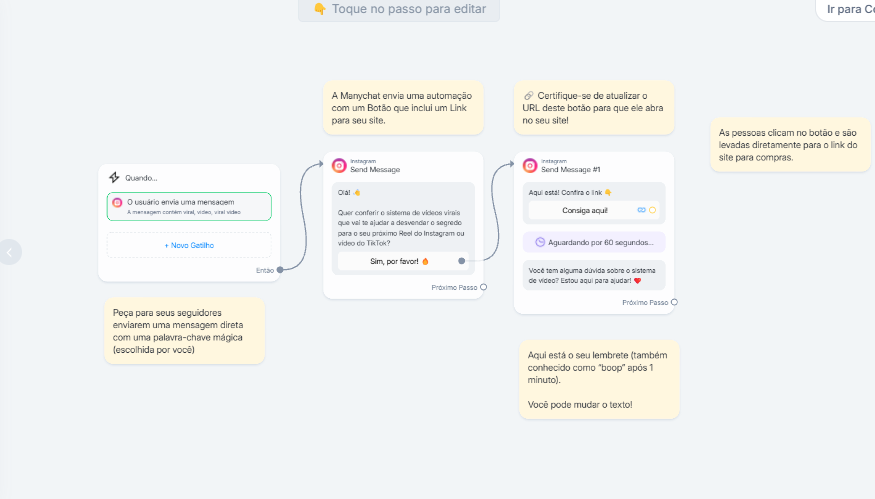Click Próximo Passo connector on Send Message #1
Screen dimensions: 875x499
(x=674, y=302)
